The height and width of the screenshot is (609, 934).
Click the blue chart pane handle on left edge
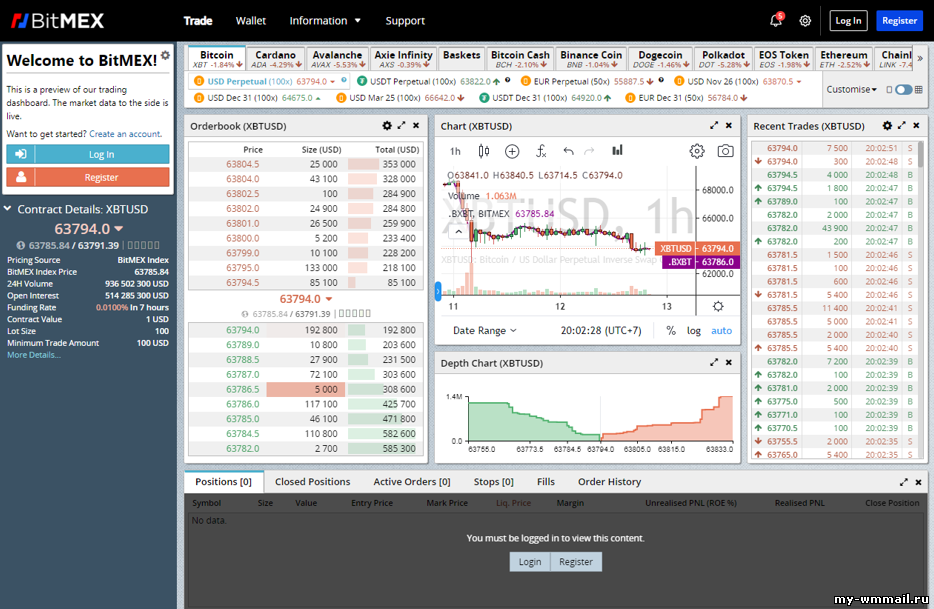coord(438,291)
